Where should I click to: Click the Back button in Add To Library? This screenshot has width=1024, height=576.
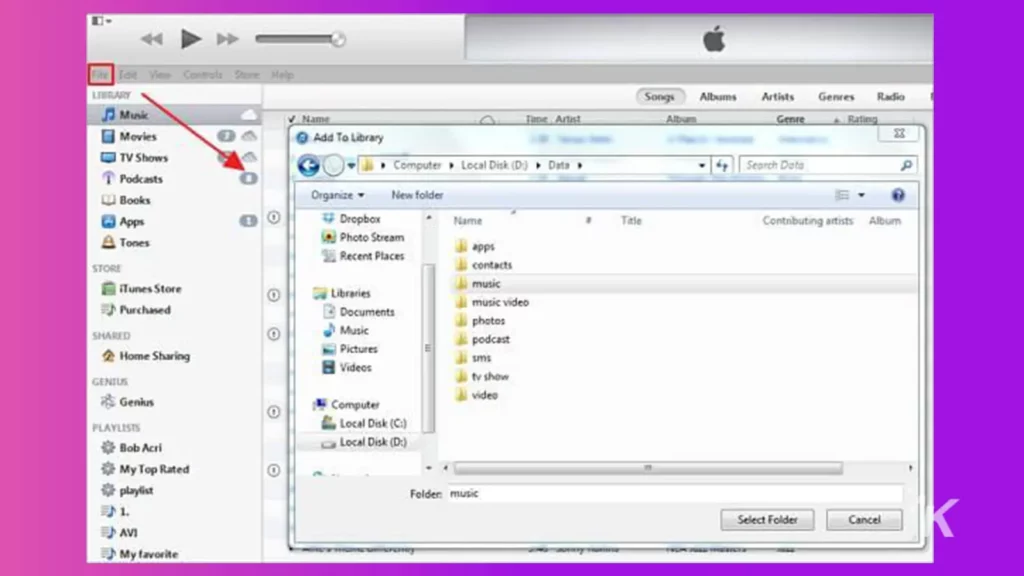308,165
